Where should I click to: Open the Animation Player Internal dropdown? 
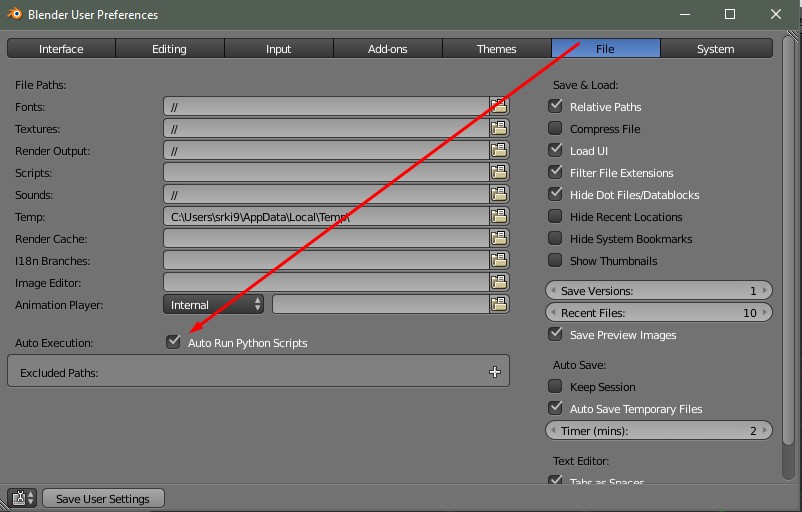(214, 305)
